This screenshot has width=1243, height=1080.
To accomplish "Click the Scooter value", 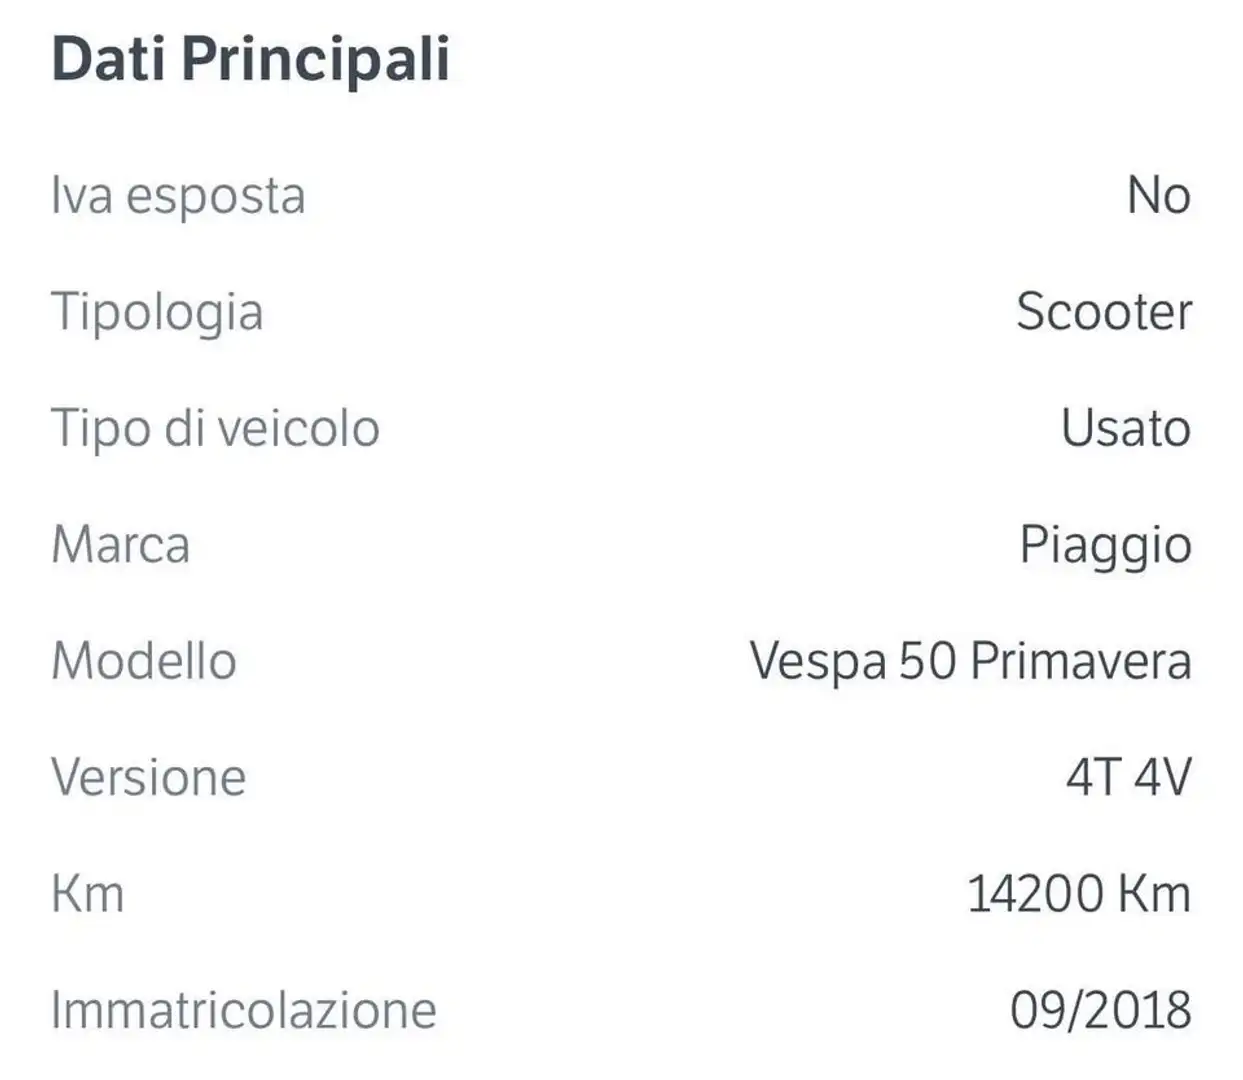I will tap(1104, 312).
